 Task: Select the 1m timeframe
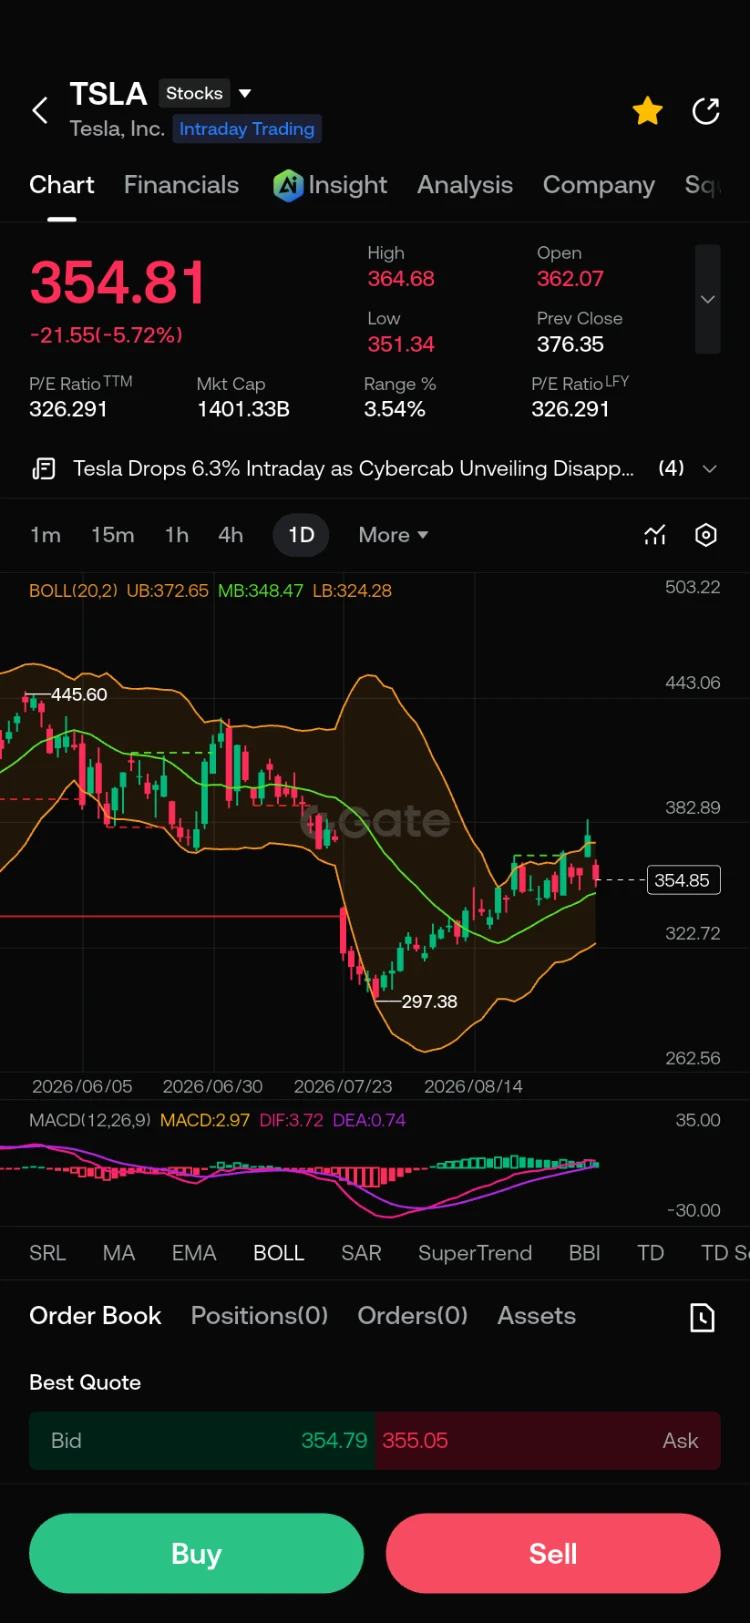45,535
